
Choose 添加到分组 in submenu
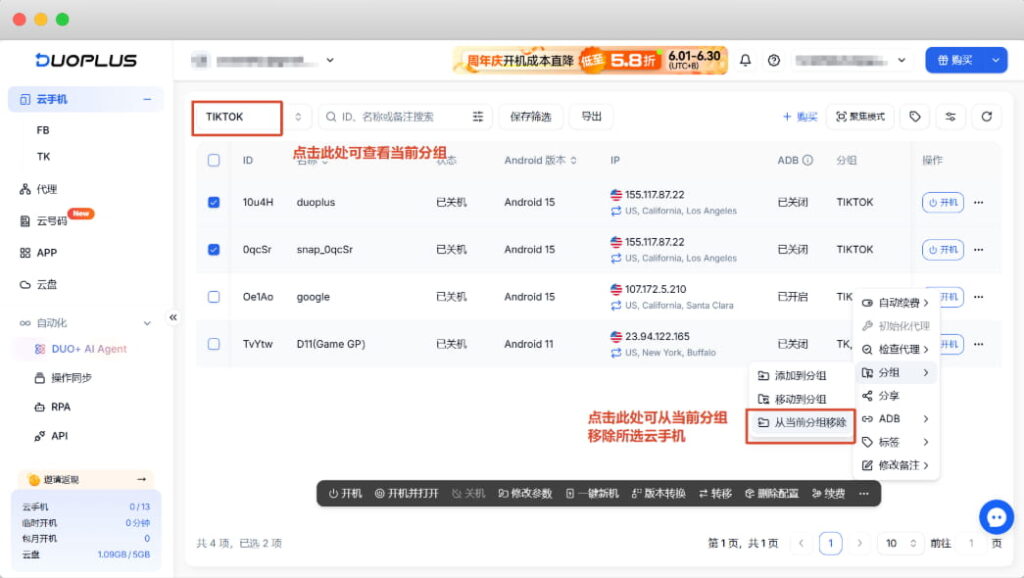click(x=801, y=376)
